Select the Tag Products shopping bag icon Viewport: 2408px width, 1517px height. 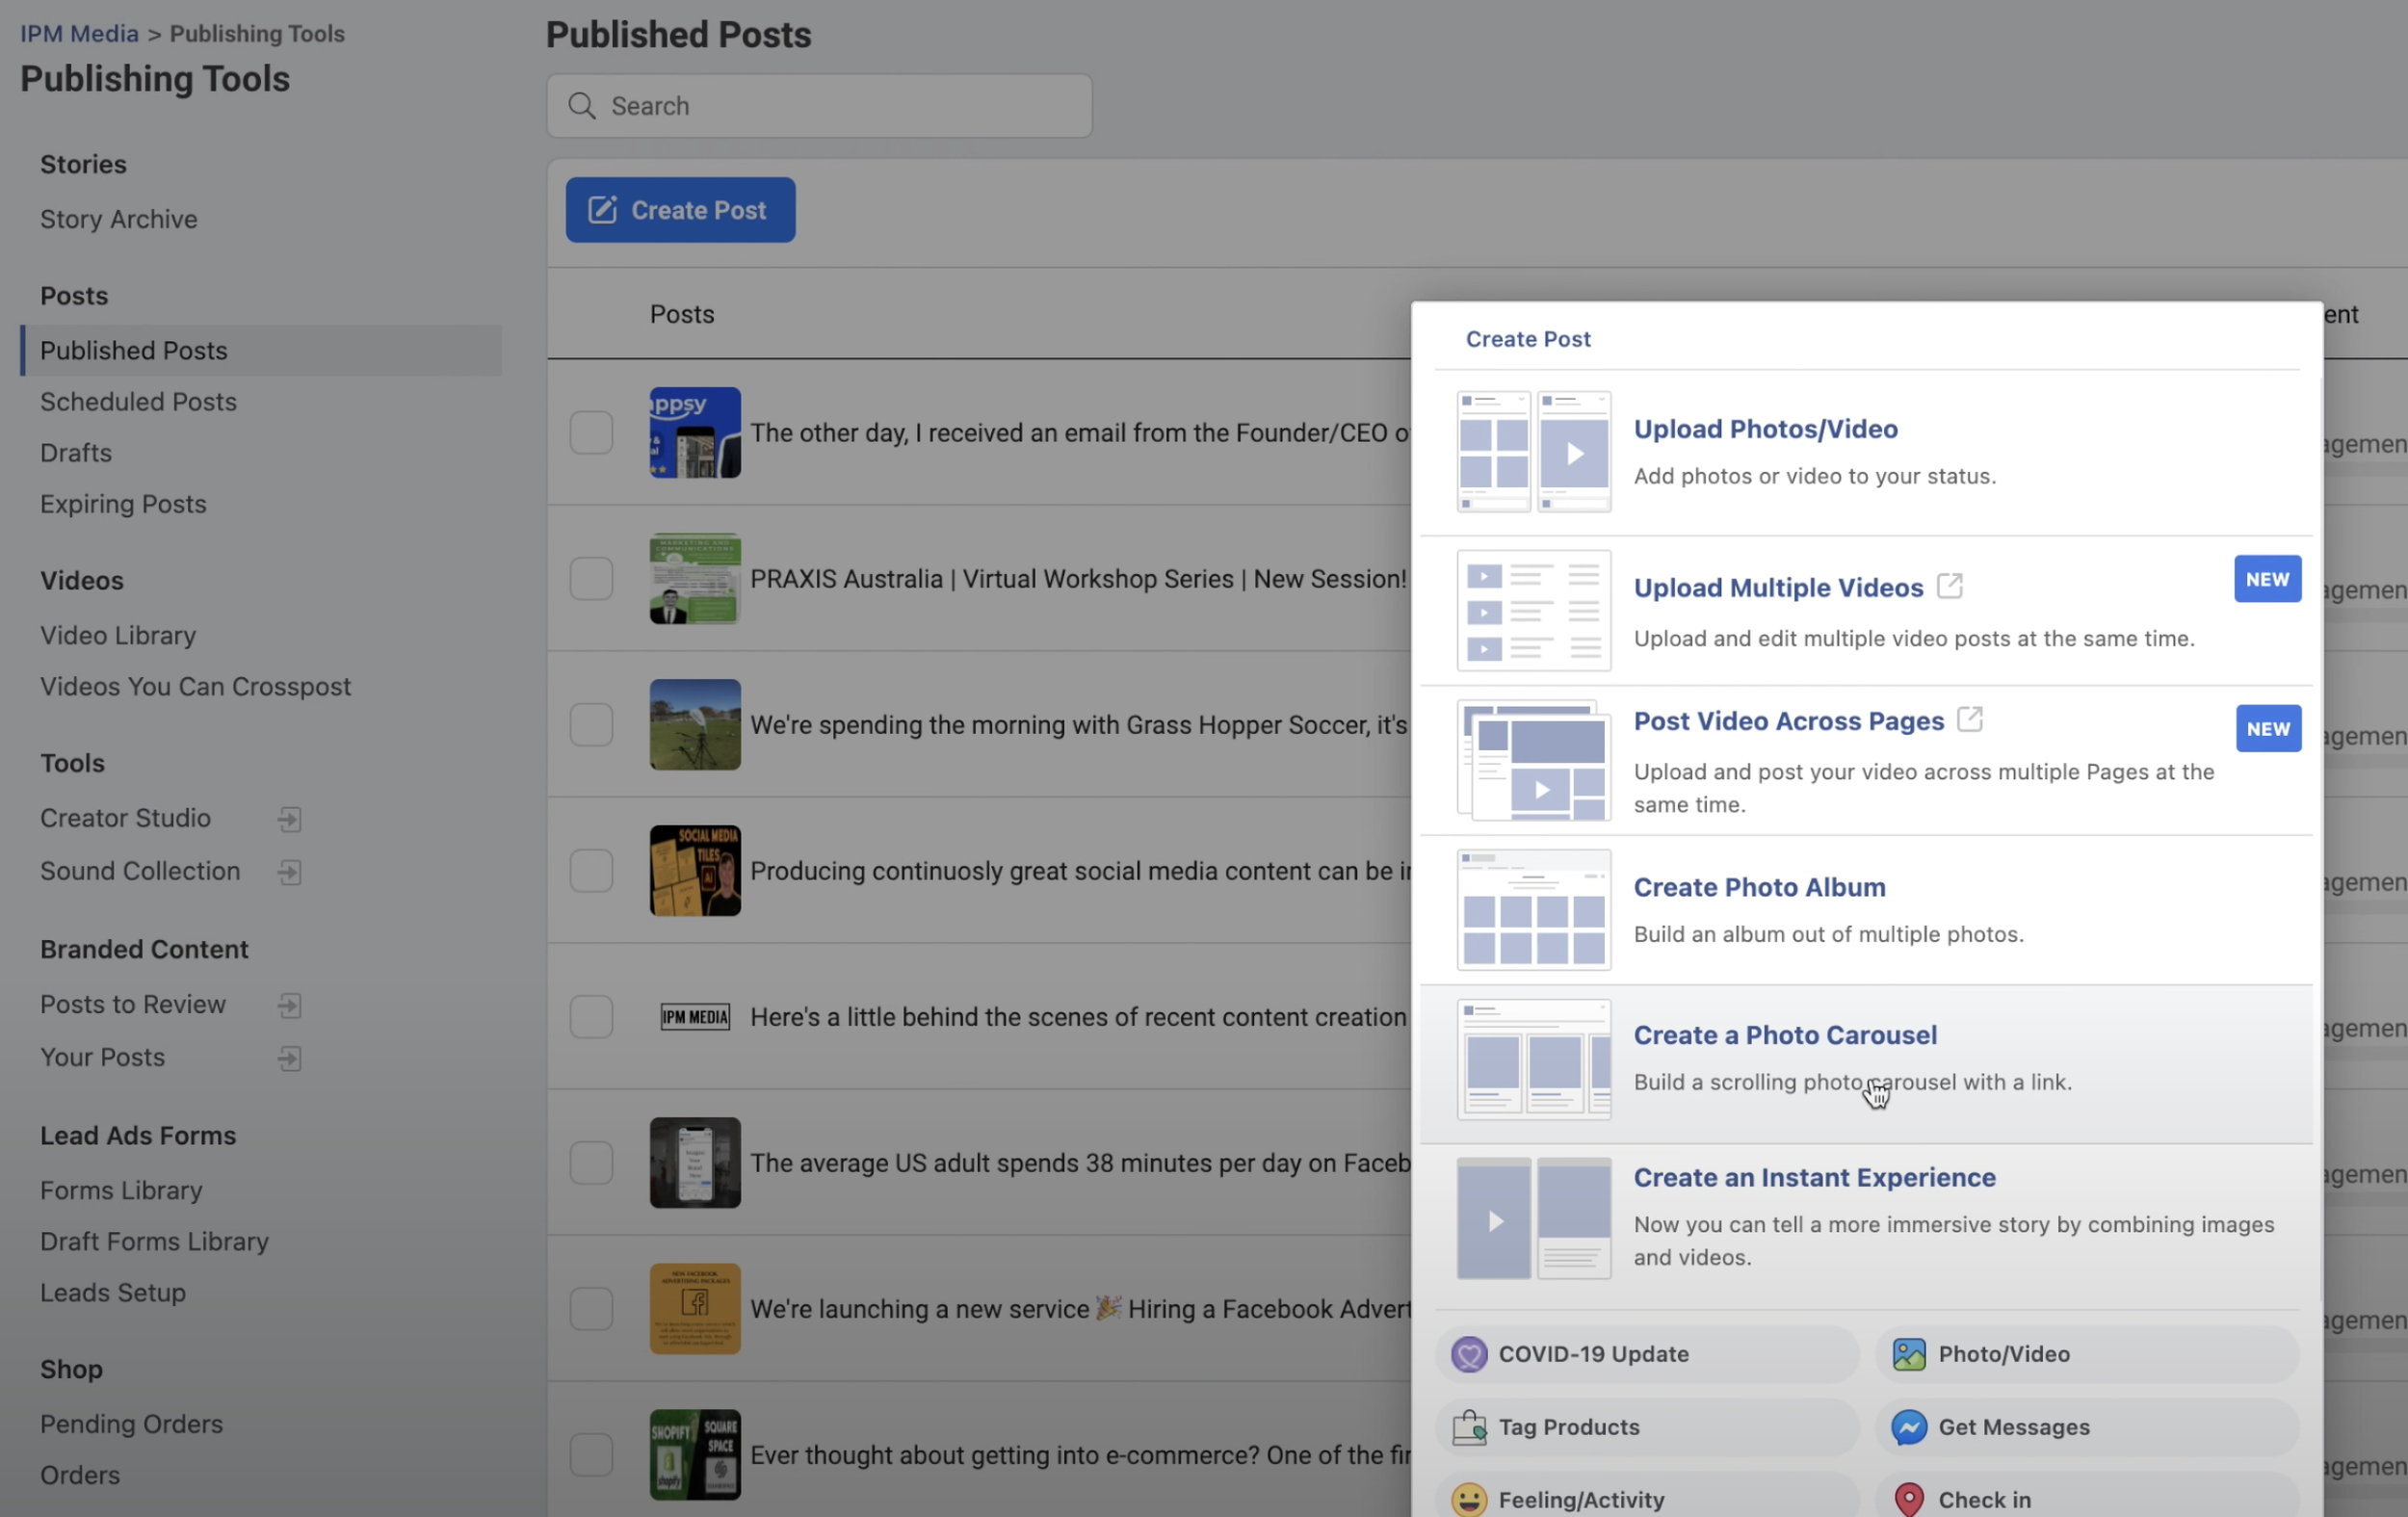[1468, 1427]
